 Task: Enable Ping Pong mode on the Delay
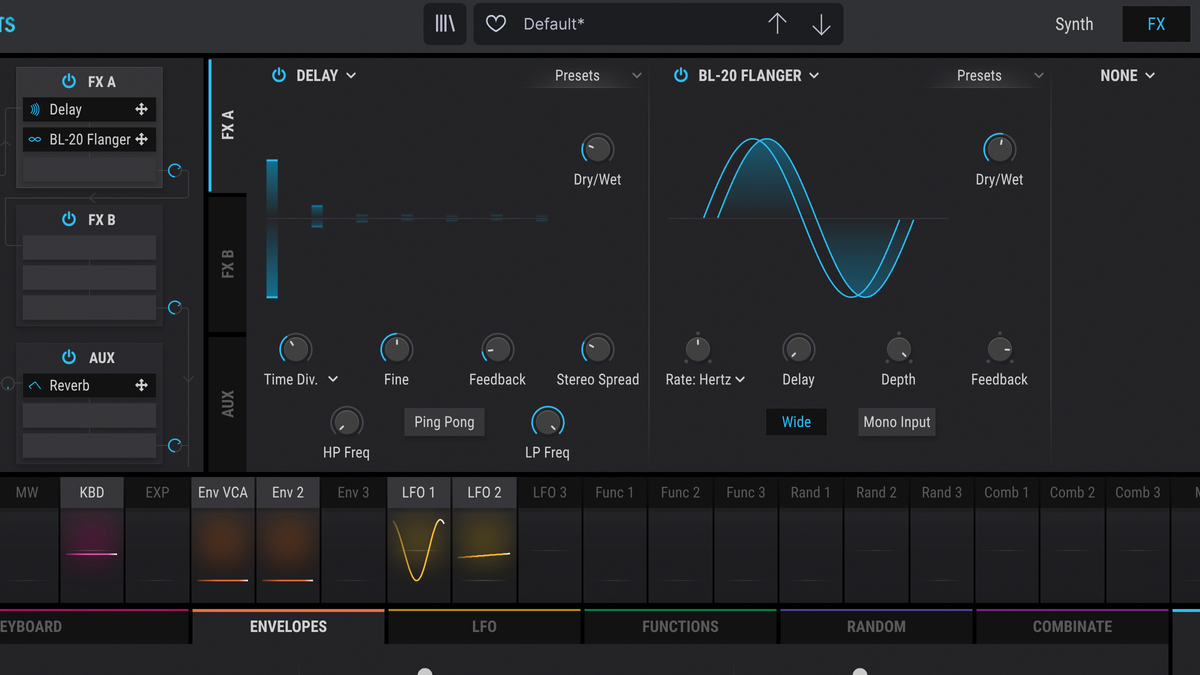click(444, 422)
